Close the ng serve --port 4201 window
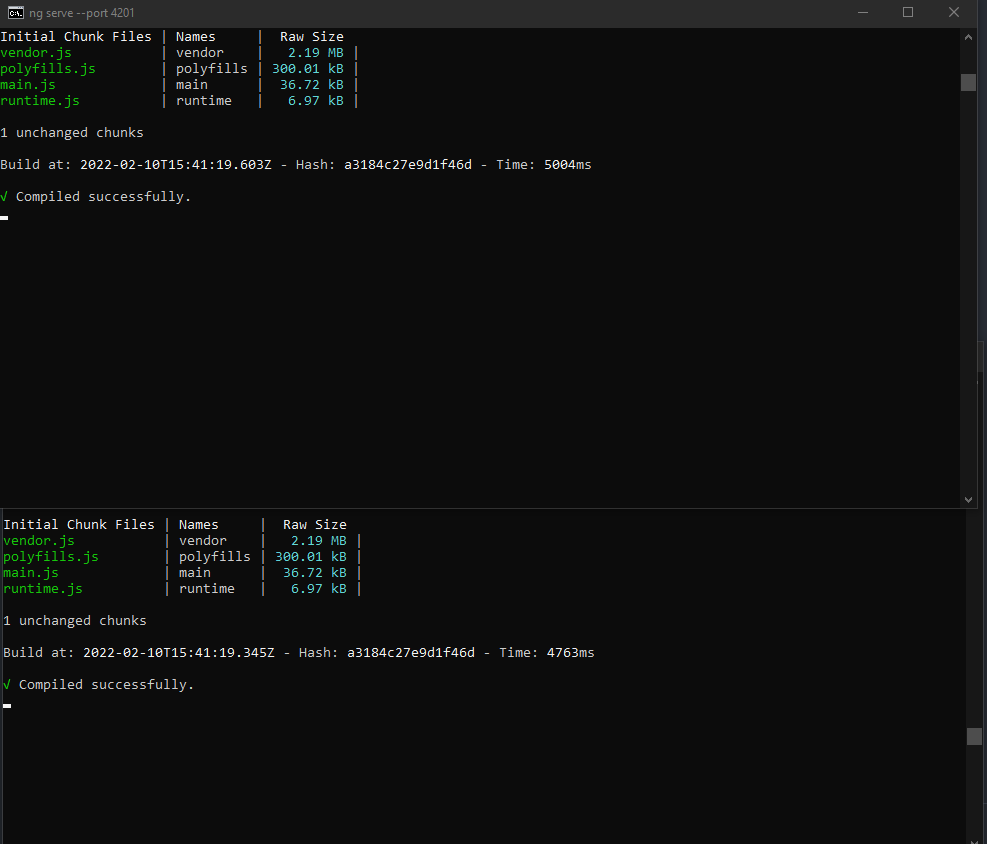Screen dimensions: 987x844 [x=954, y=13]
